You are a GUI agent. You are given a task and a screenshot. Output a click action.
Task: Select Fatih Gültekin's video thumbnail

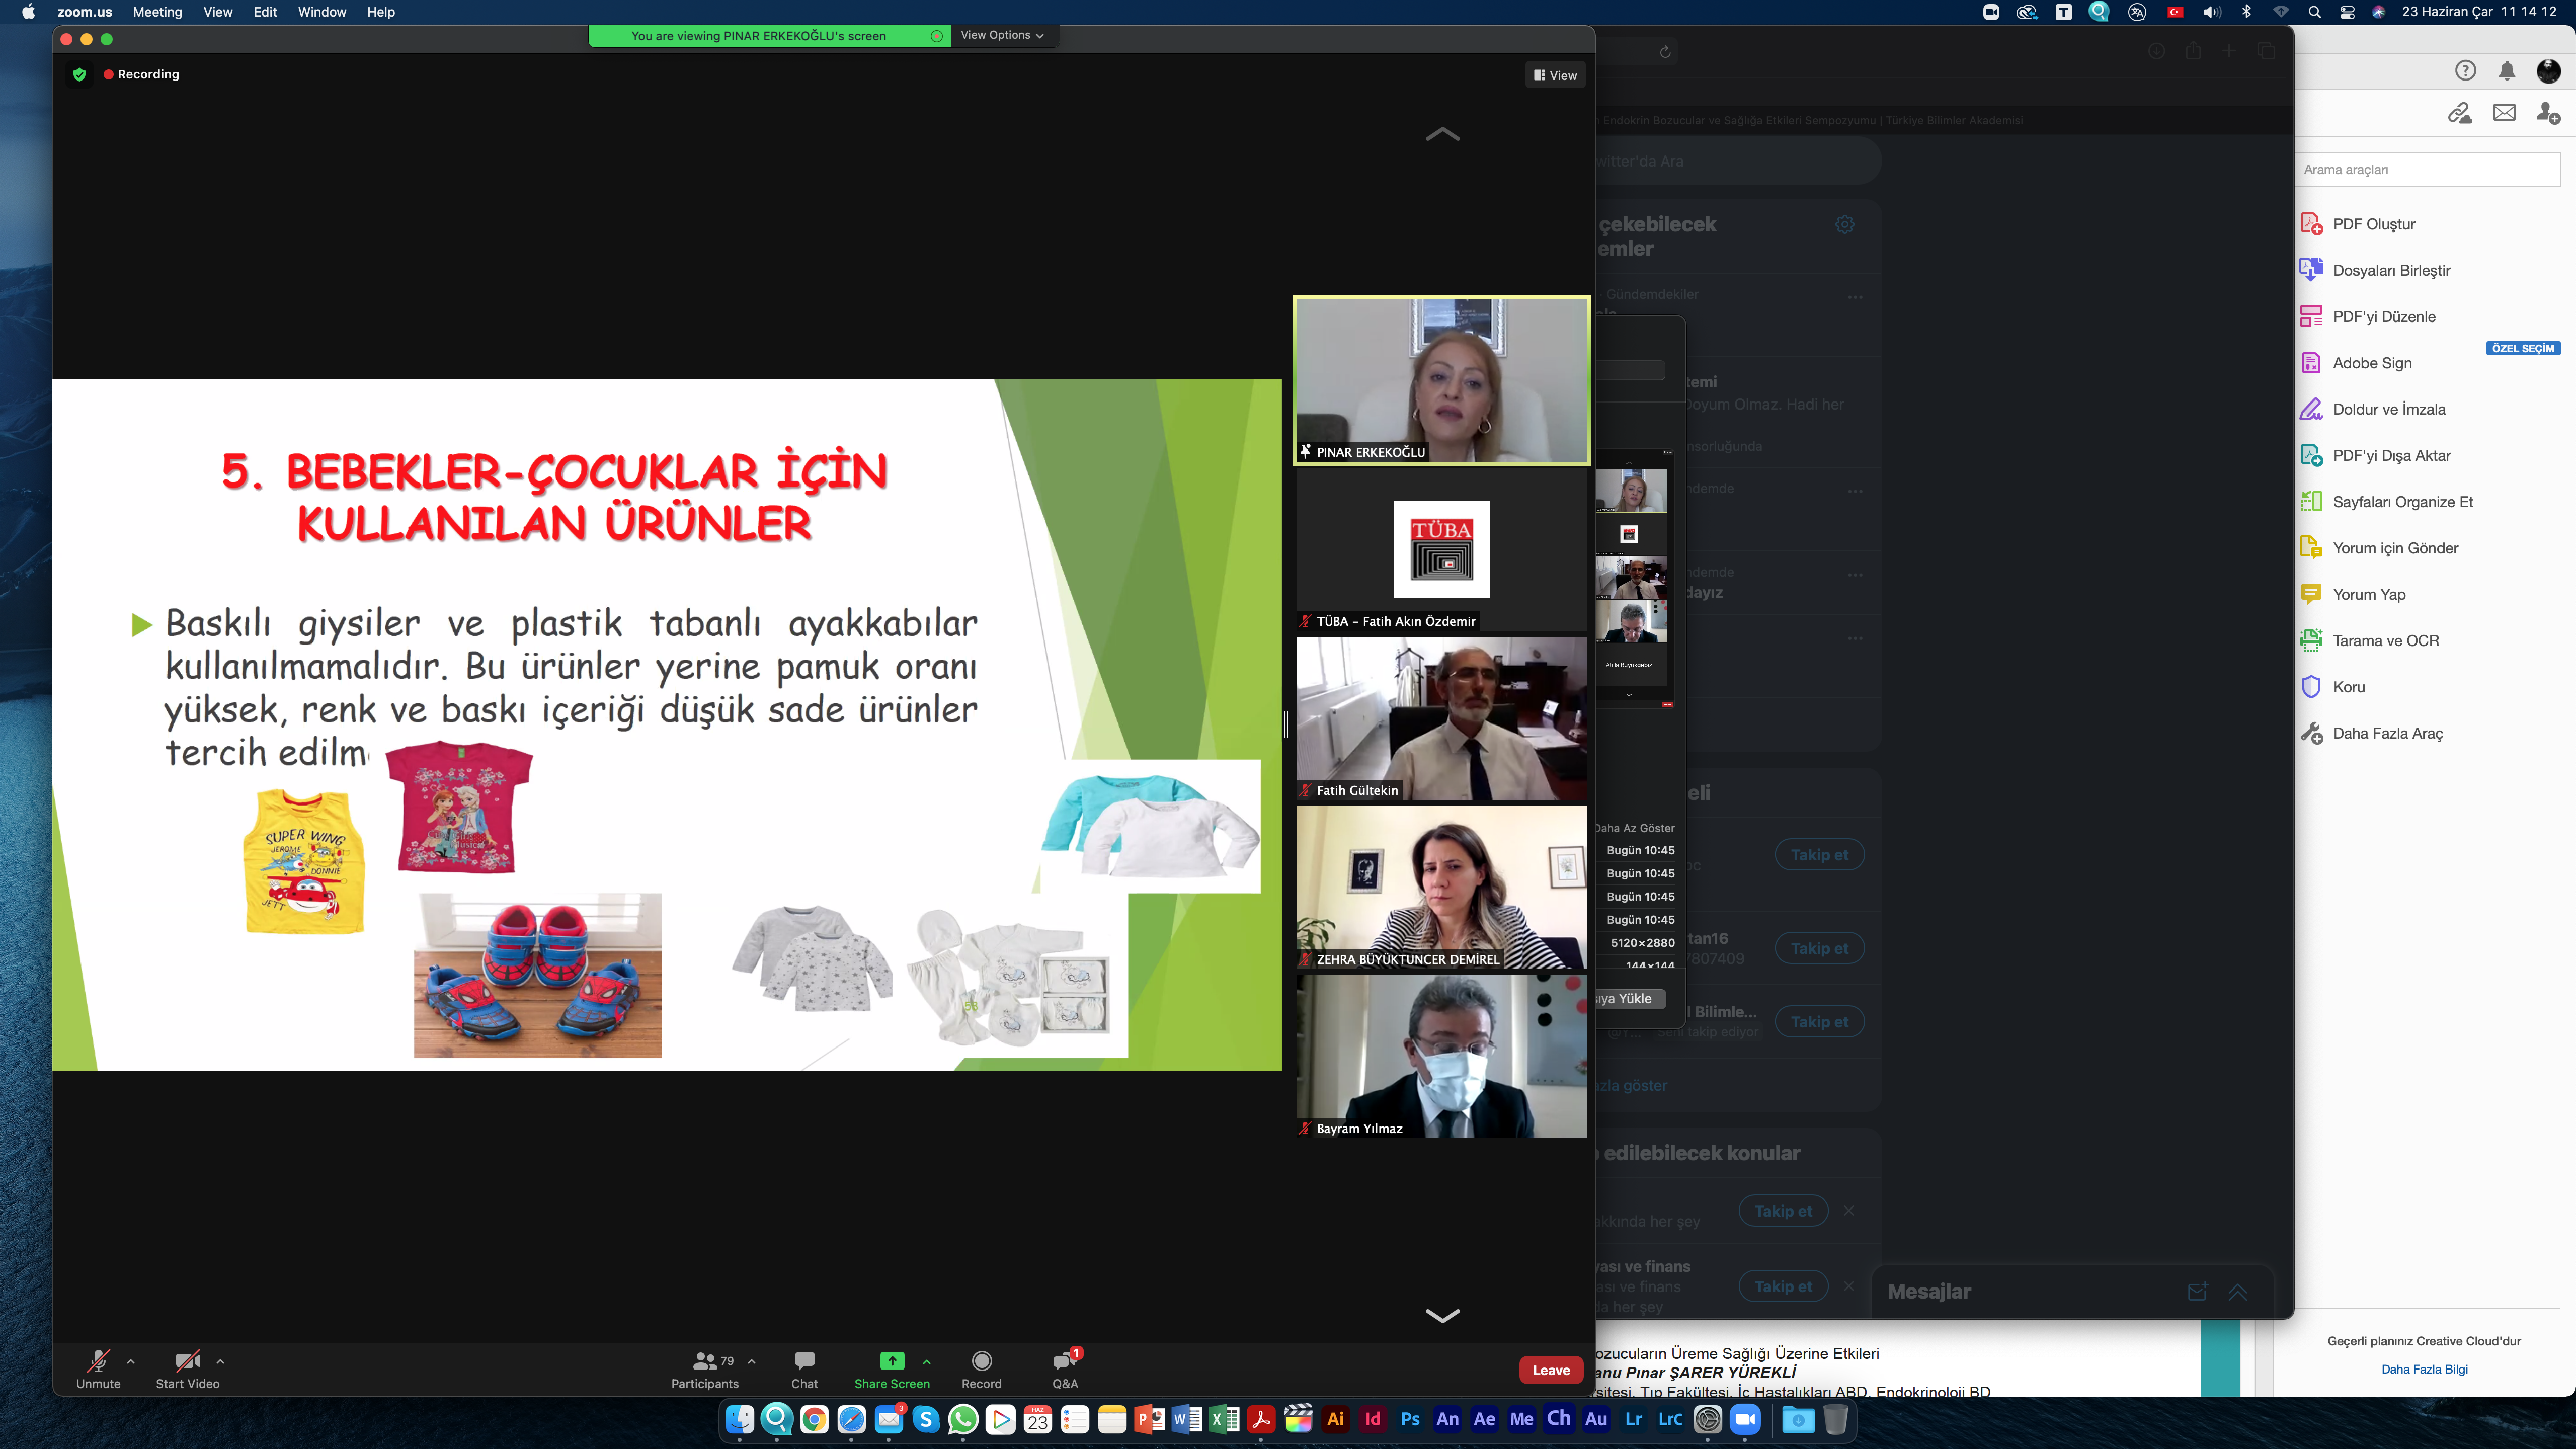1441,718
